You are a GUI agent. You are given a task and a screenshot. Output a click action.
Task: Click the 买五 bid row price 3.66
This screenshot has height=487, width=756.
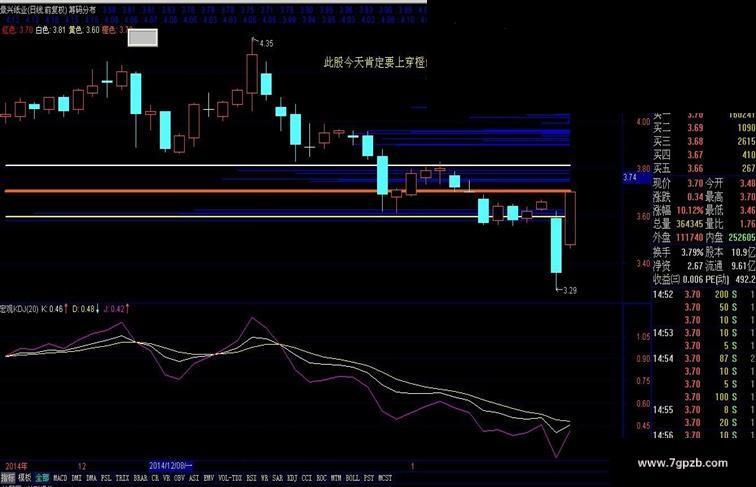click(695, 168)
